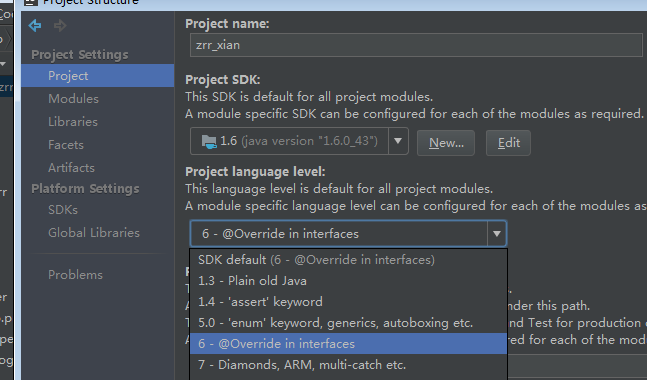Click the Platform Settings heading
Screen dimensions: 647x380
pos(85,189)
